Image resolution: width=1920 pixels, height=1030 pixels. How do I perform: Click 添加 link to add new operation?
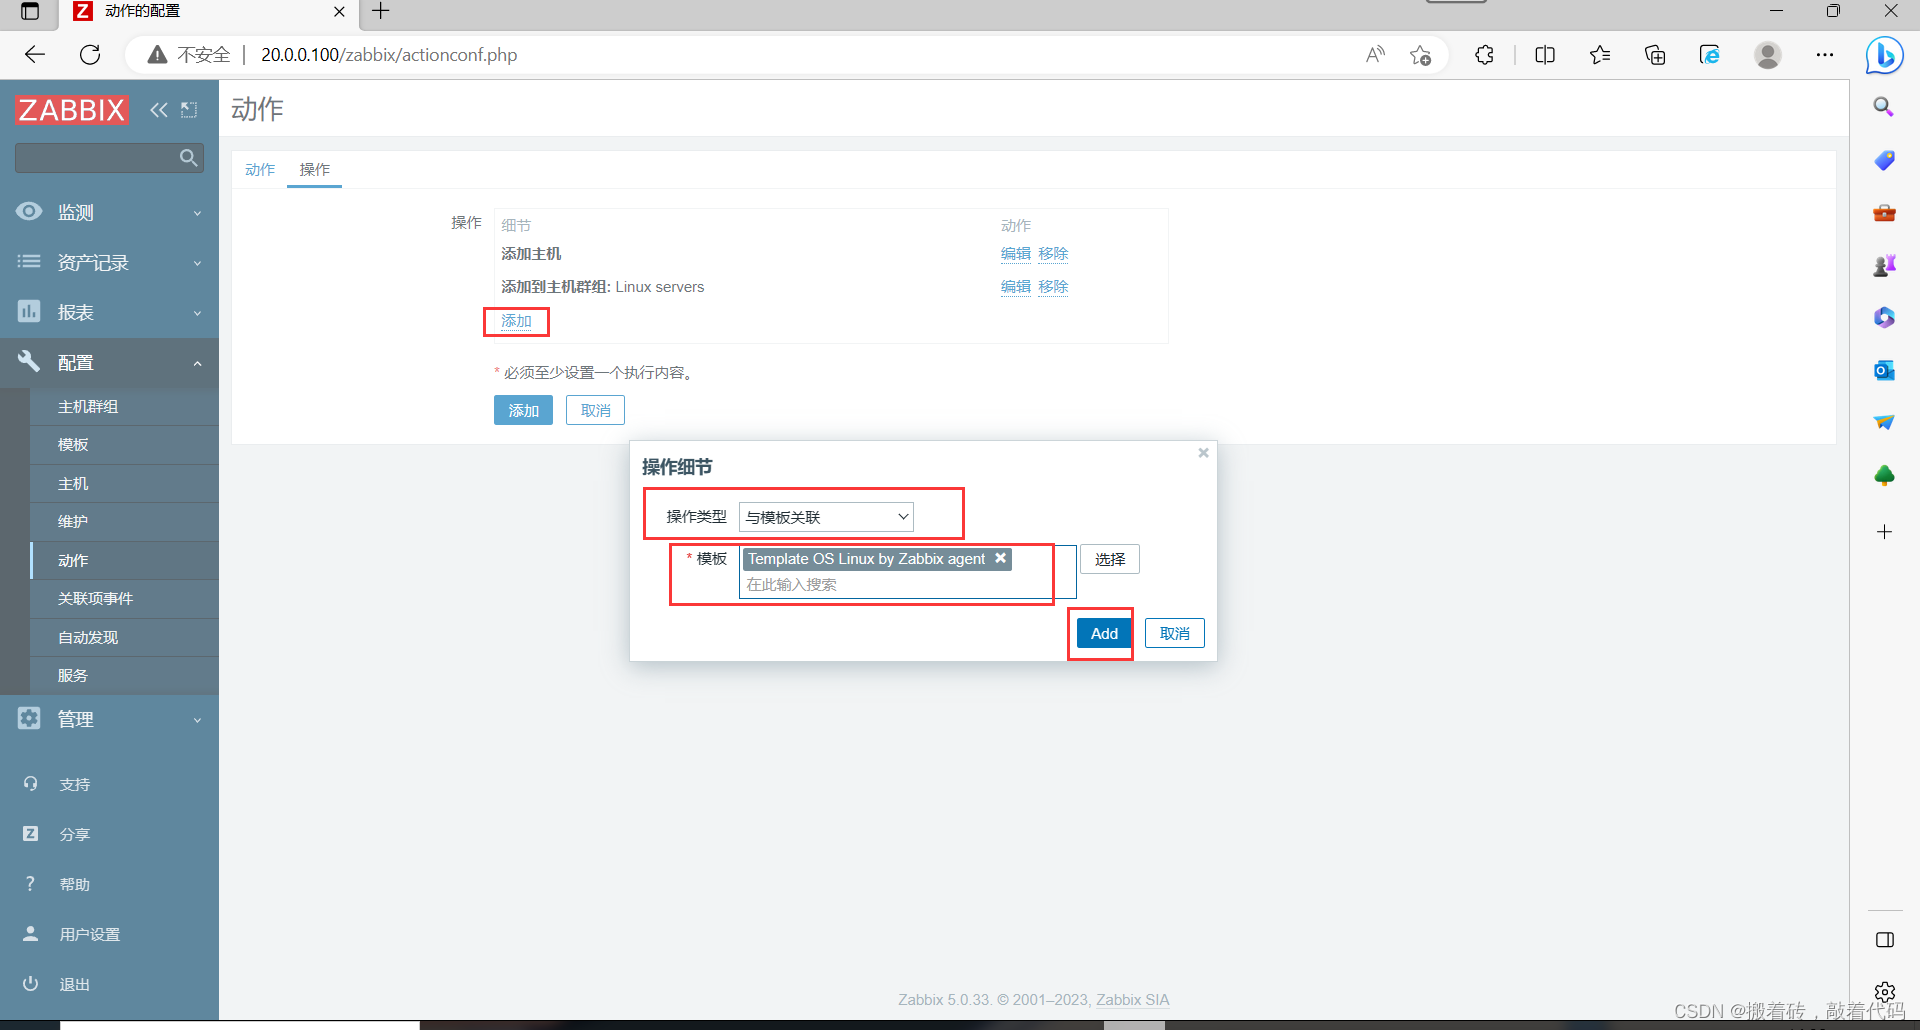tap(516, 321)
